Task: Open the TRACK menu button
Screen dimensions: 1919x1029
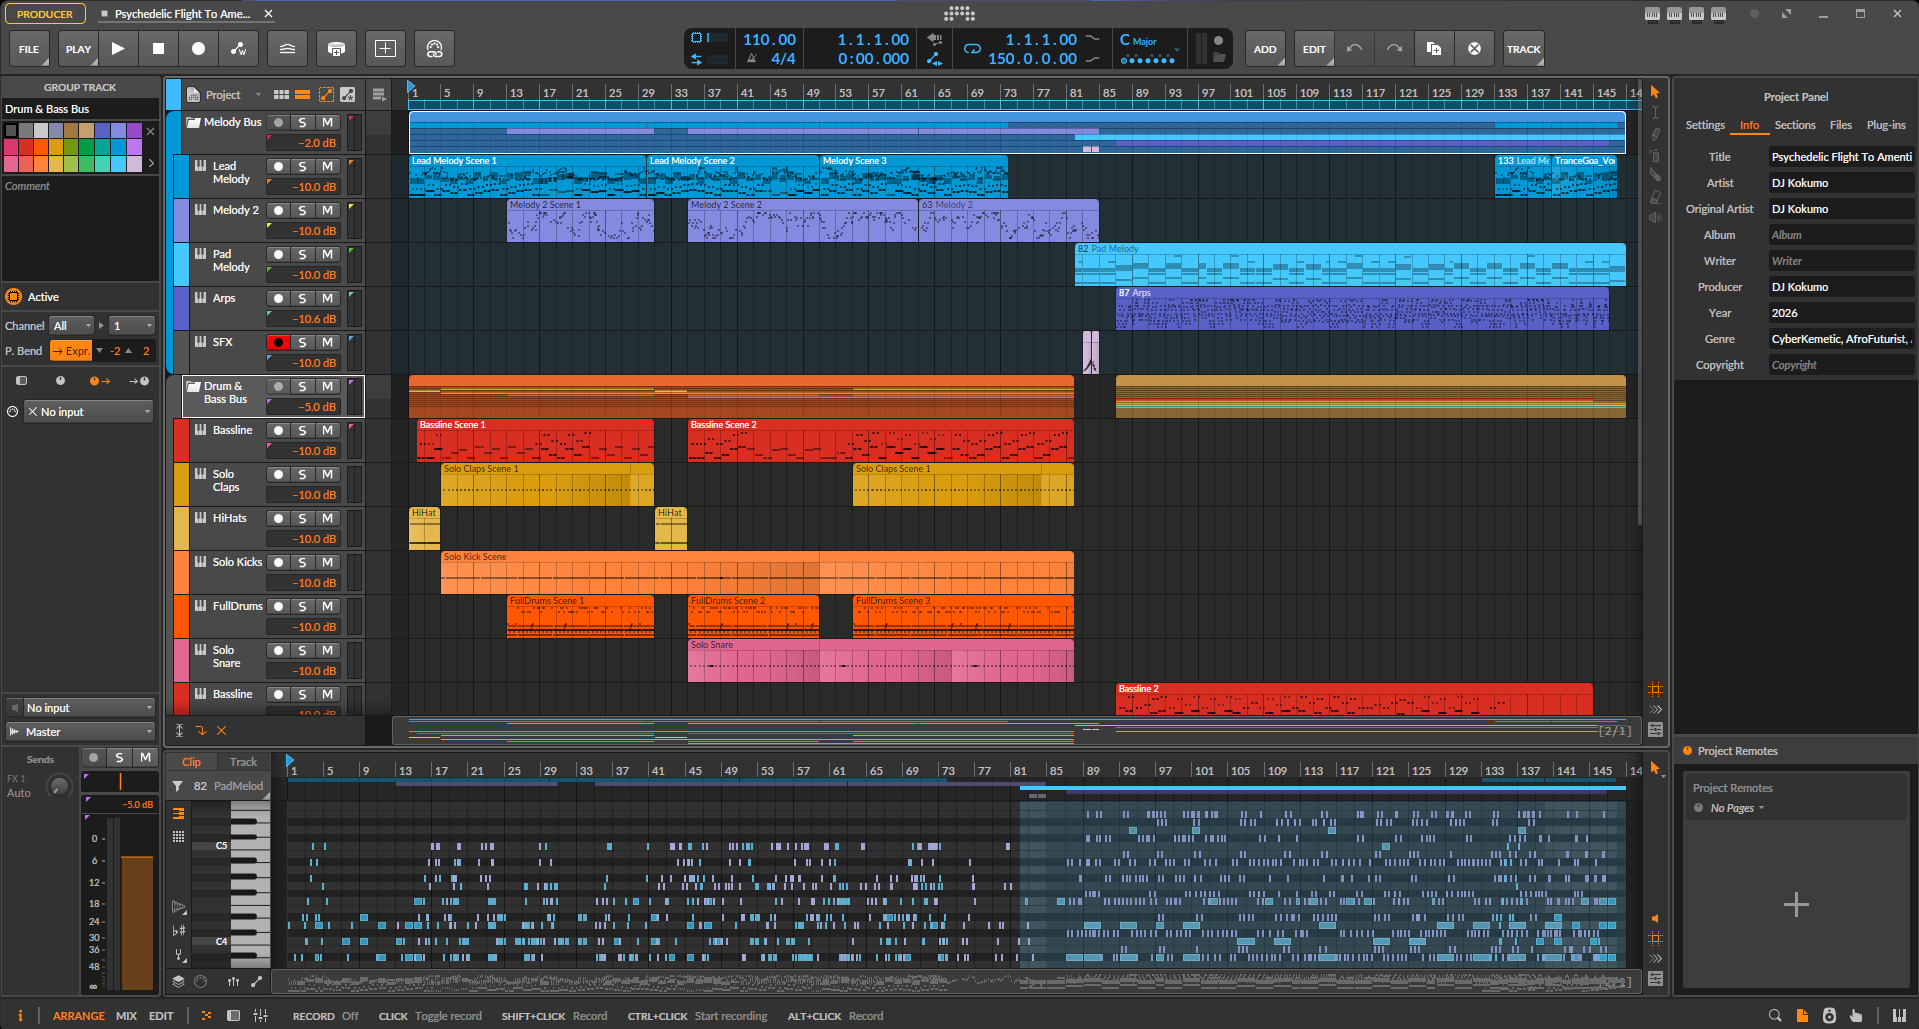Action: click(1523, 48)
